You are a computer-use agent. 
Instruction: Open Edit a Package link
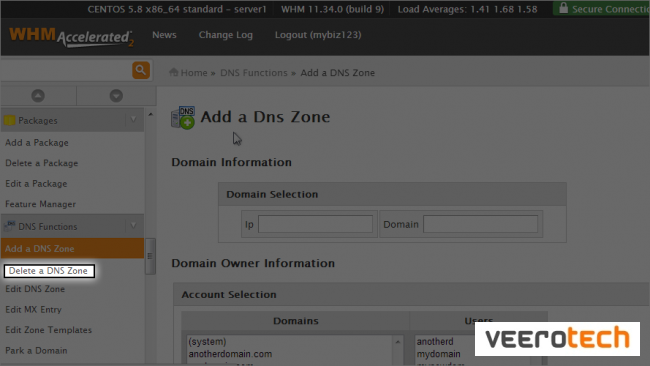coord(36,184)
